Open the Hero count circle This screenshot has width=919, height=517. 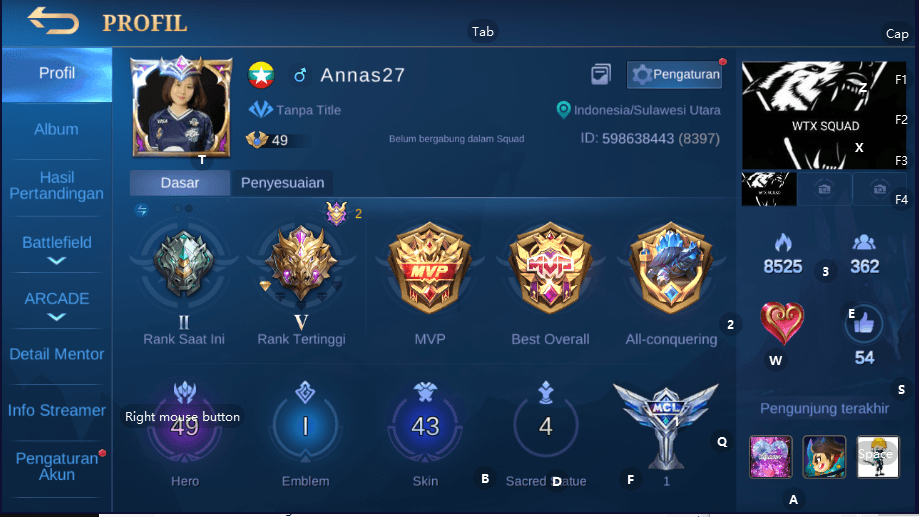(x=185, y=426)
